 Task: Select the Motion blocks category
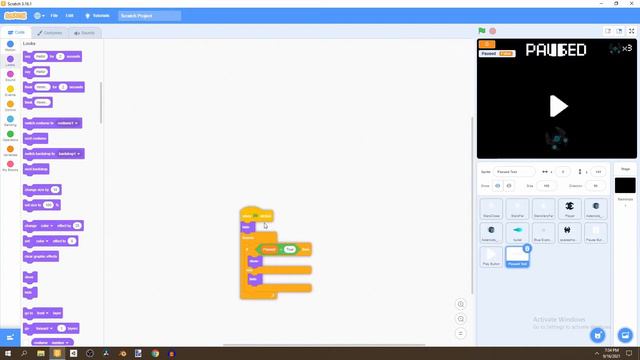point(10,46)
